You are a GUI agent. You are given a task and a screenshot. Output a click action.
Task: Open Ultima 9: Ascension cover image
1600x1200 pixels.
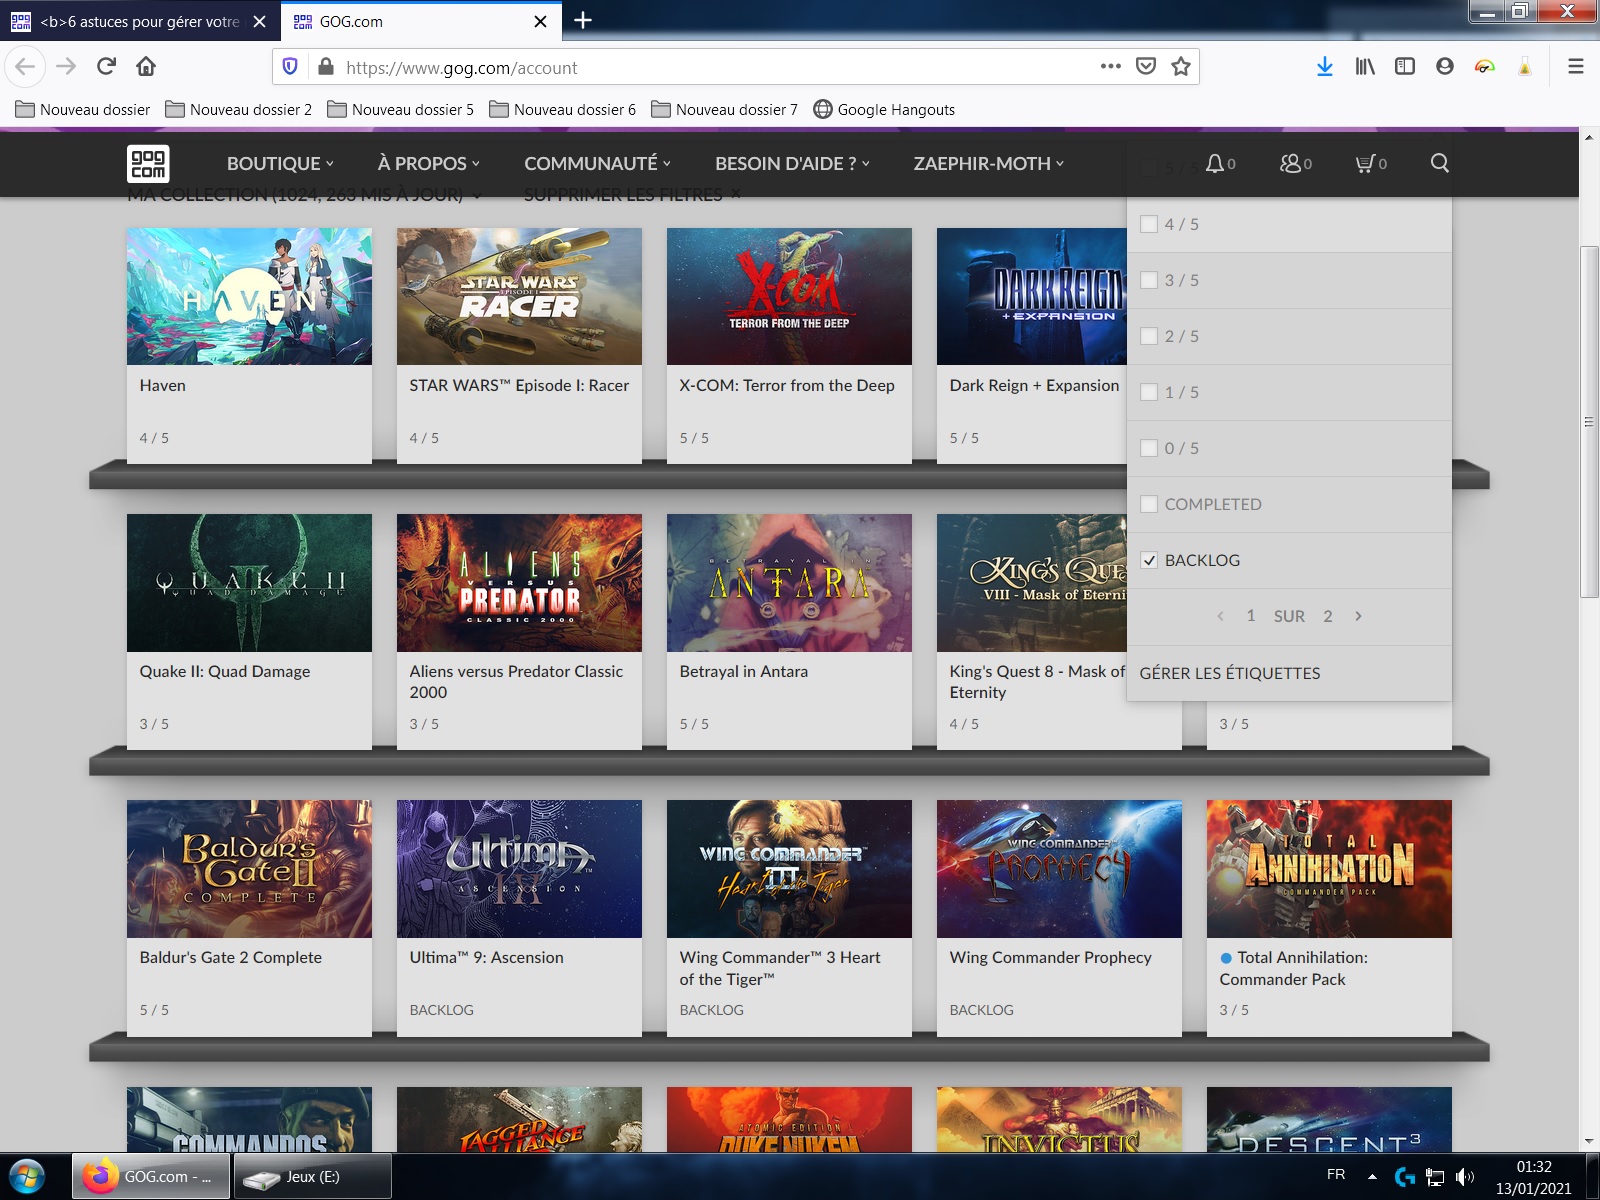(x=519, y=869)
